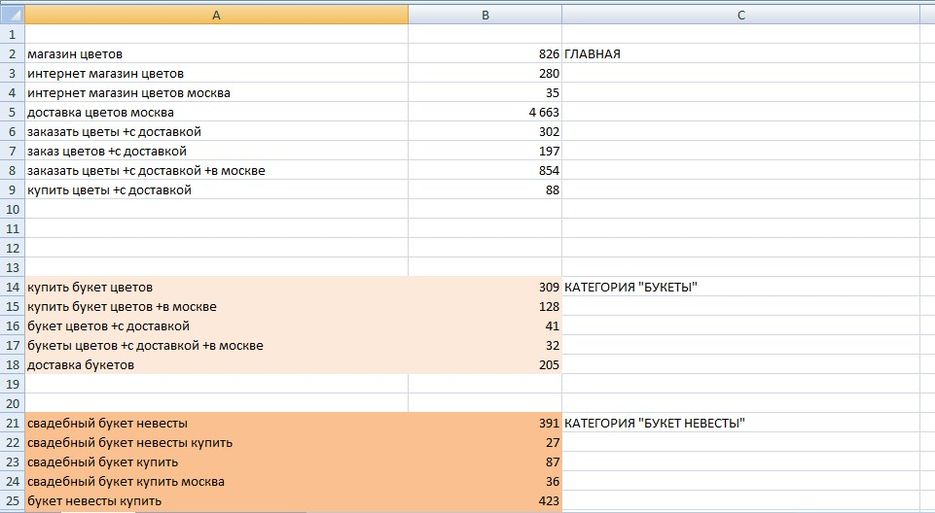Click the 'КАТЕГОРИЯ "БУКЕТ НЕВЕСТЫ"' cell
This screenshot has width=935, height=513.
point(741,423)
